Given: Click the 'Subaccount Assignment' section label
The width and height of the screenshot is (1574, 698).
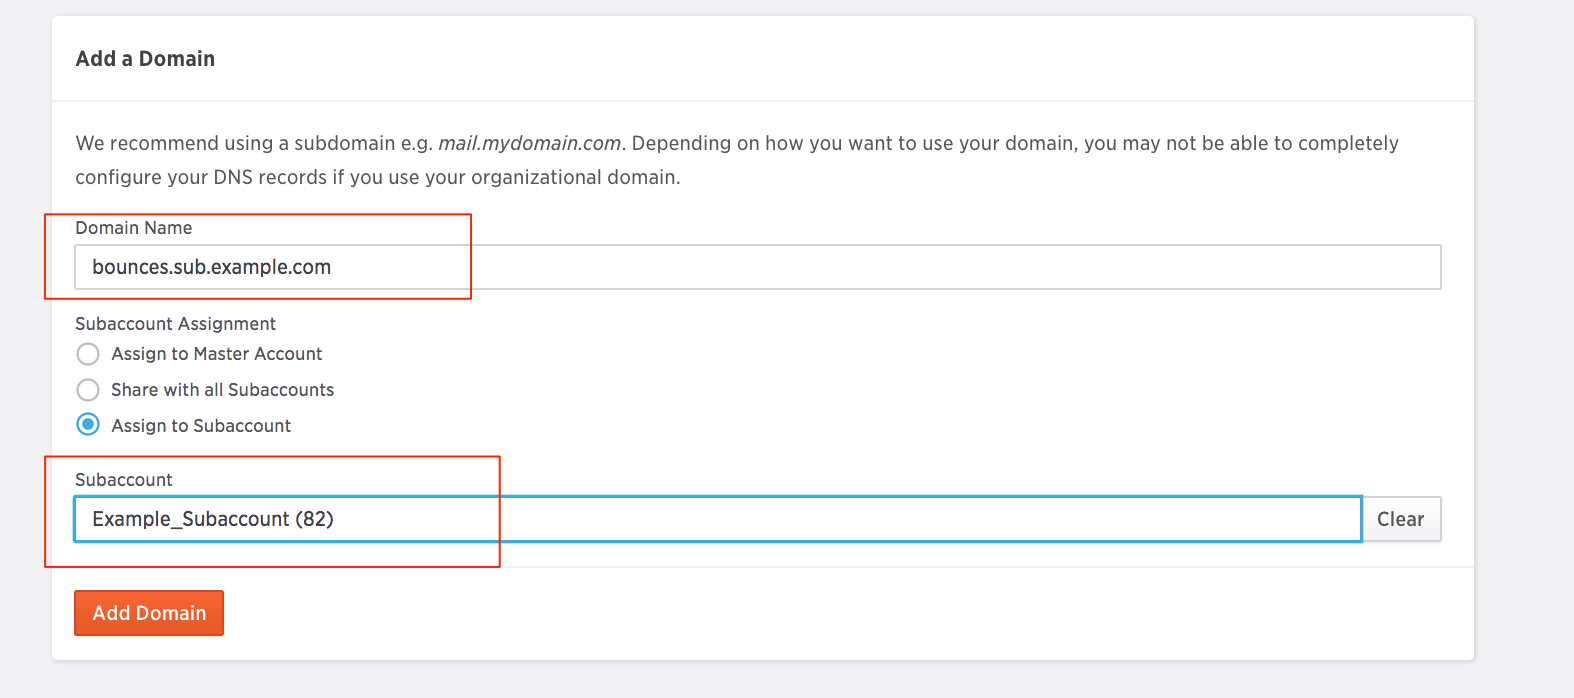Looking at the screenshot, I should (175, 324).
